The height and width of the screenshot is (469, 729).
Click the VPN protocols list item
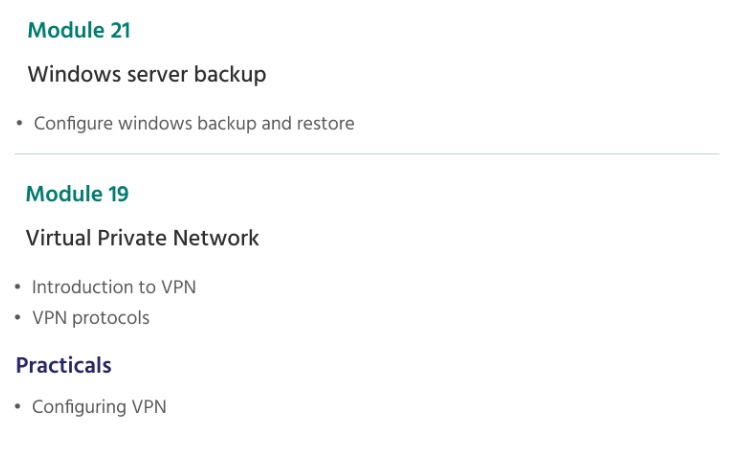point(91,318)
